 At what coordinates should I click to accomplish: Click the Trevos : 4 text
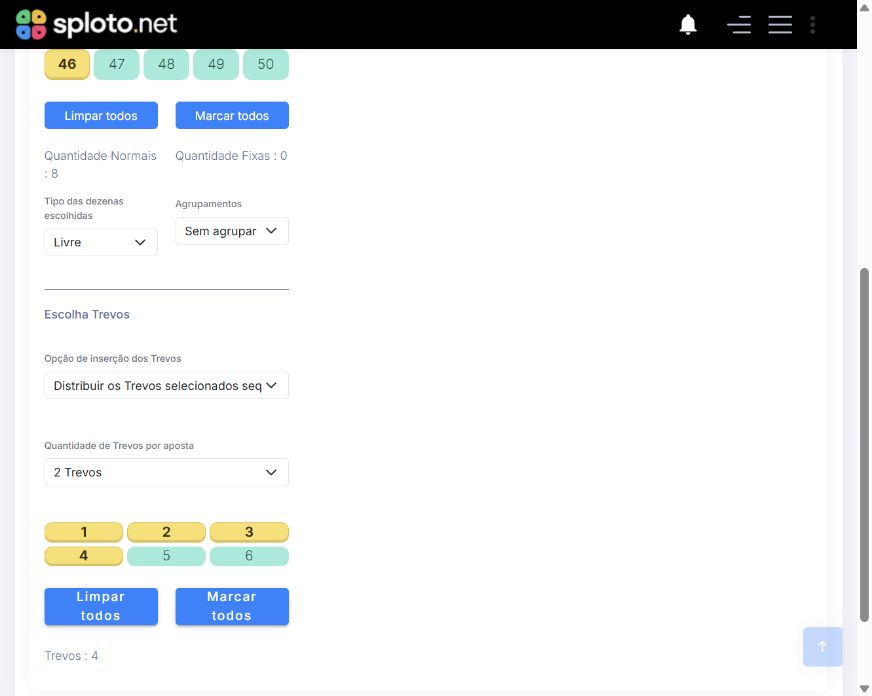(x=71, y=656)
